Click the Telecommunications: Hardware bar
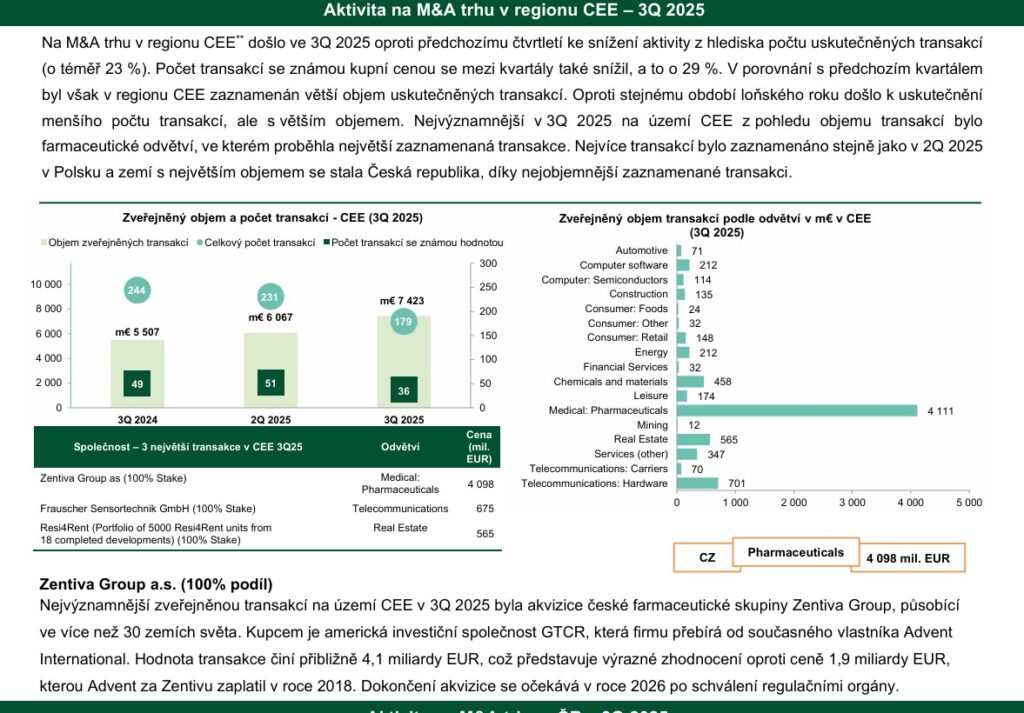 point(697,483)
